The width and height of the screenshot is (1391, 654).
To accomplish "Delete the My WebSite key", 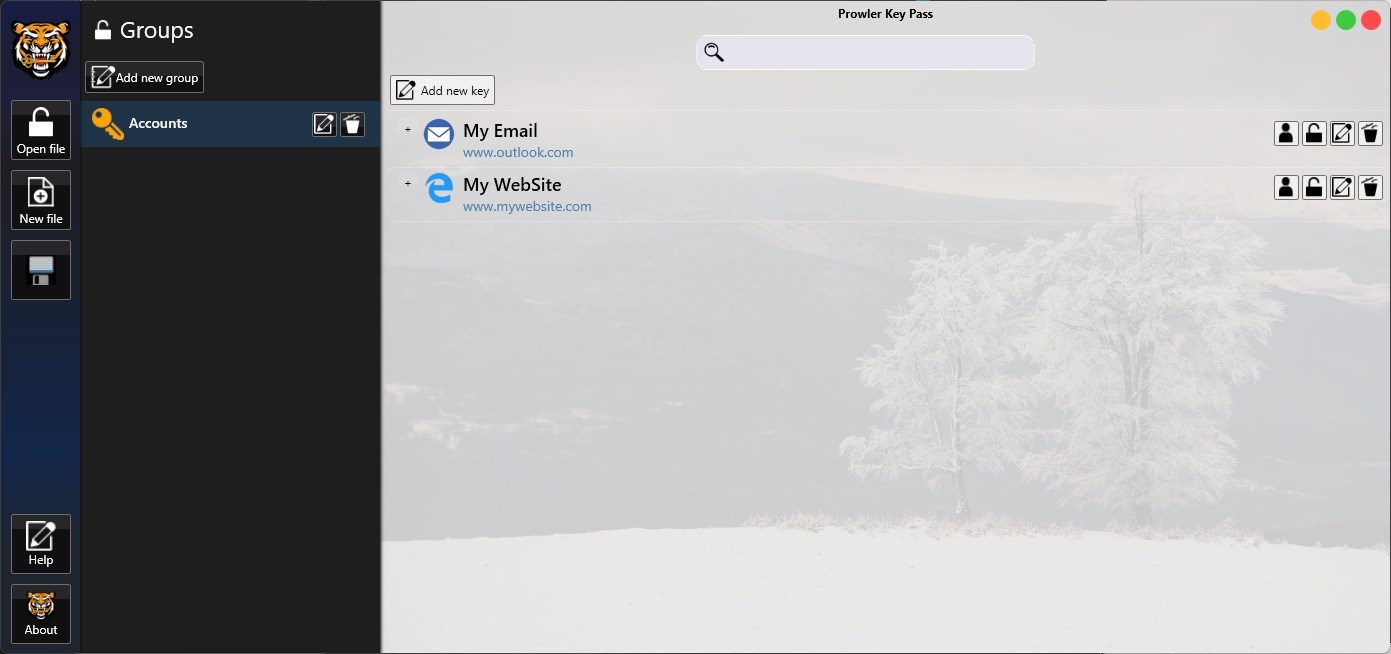I will (x=1370, y=187).
